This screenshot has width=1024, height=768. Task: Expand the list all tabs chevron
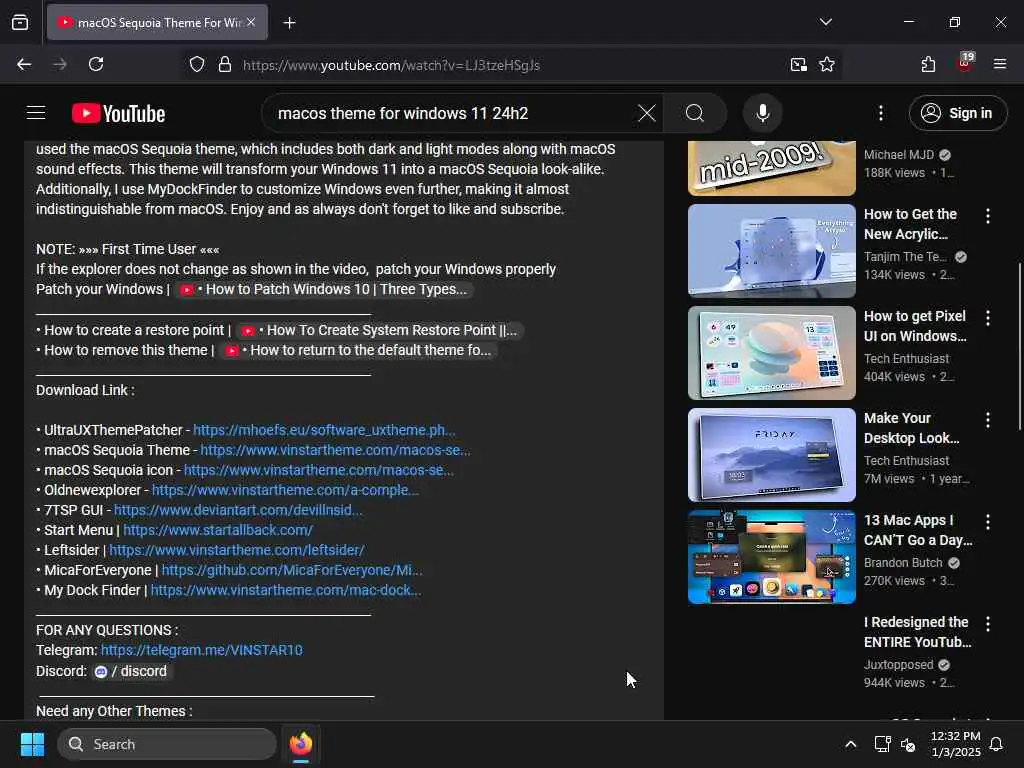tap(825, 22)
